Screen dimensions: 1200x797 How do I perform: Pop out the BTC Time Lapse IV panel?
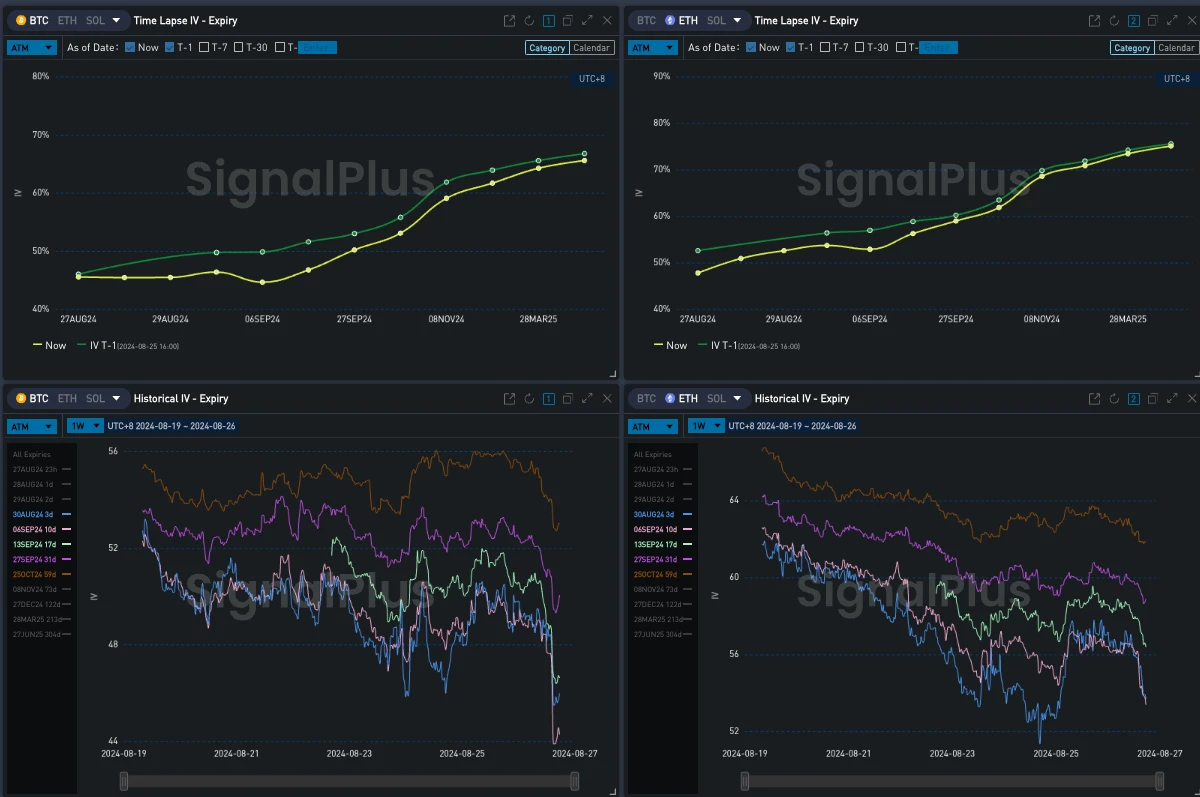tap(509, 20)
